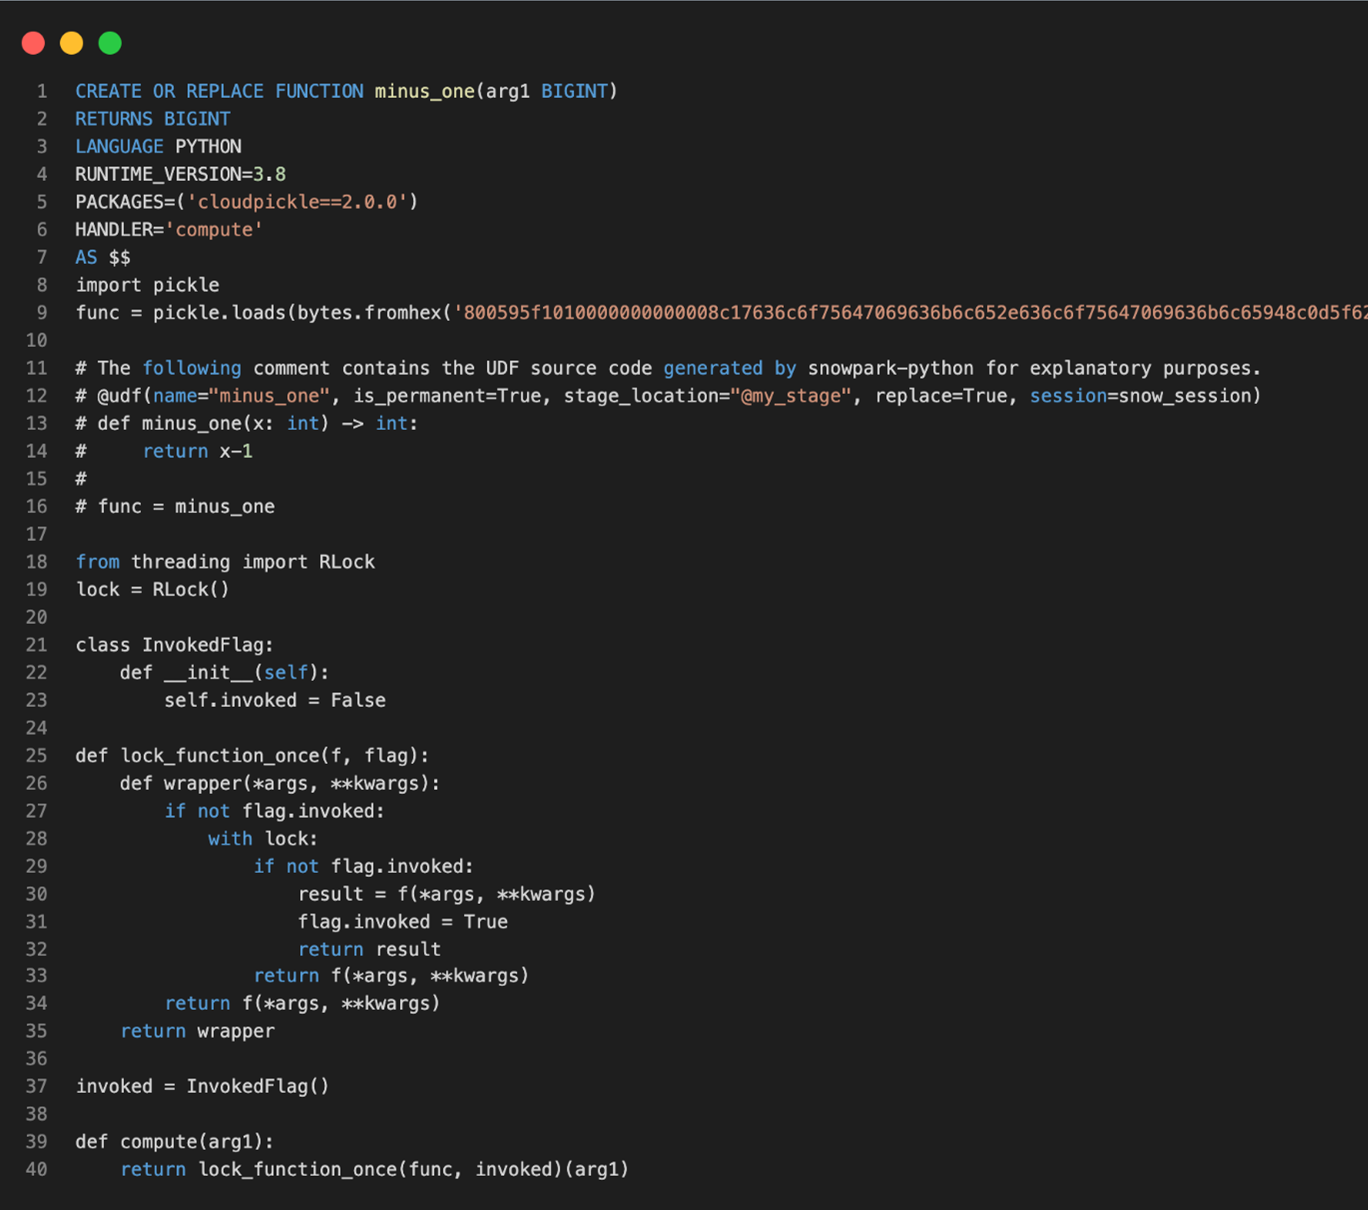This screenshot has width=1368, height=1210.
Task: Click 'invoked = InvokedFlag()' line
Action: click(x=202, y=1086)
